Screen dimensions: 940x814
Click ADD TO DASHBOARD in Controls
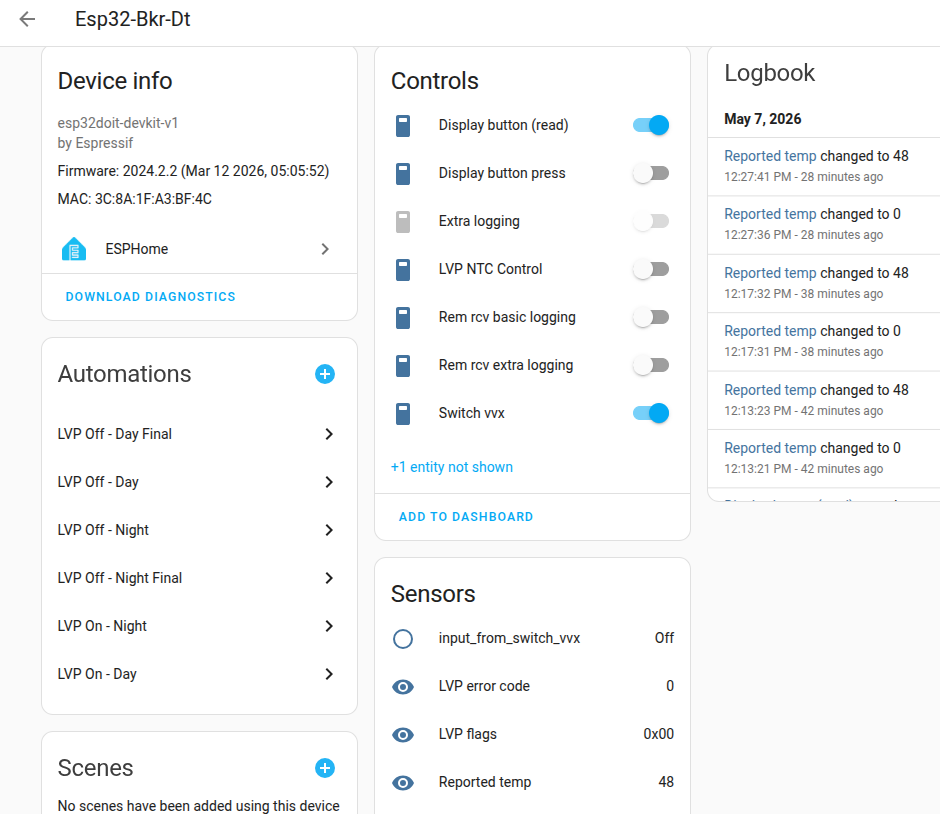[466, 517]
